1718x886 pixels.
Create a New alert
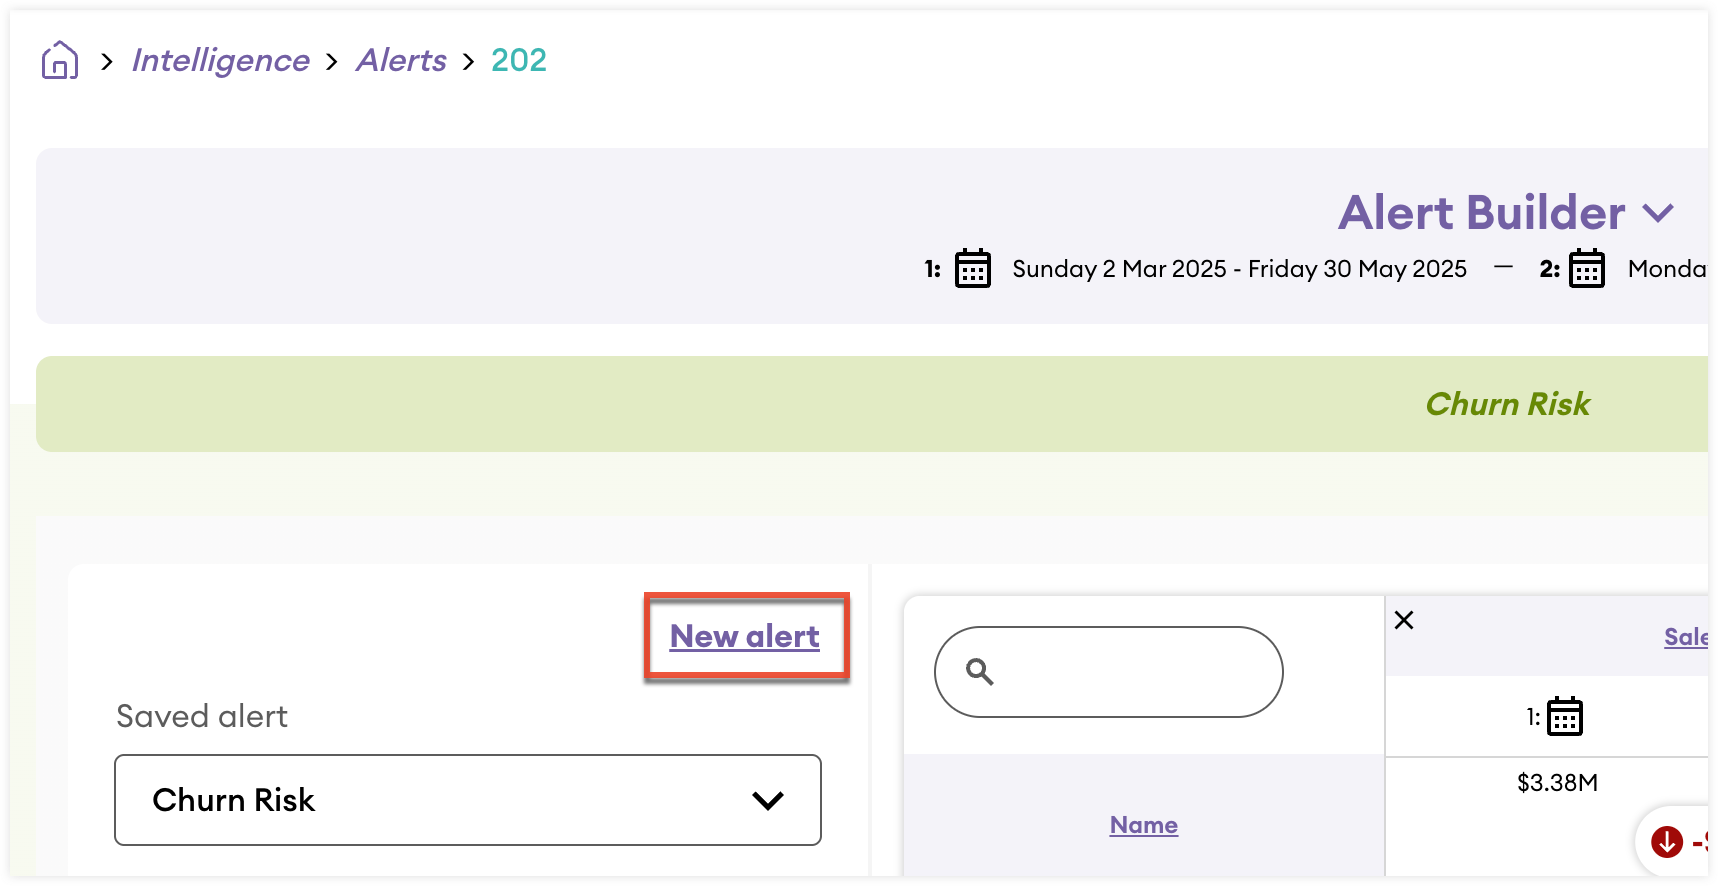pos(745,637)
